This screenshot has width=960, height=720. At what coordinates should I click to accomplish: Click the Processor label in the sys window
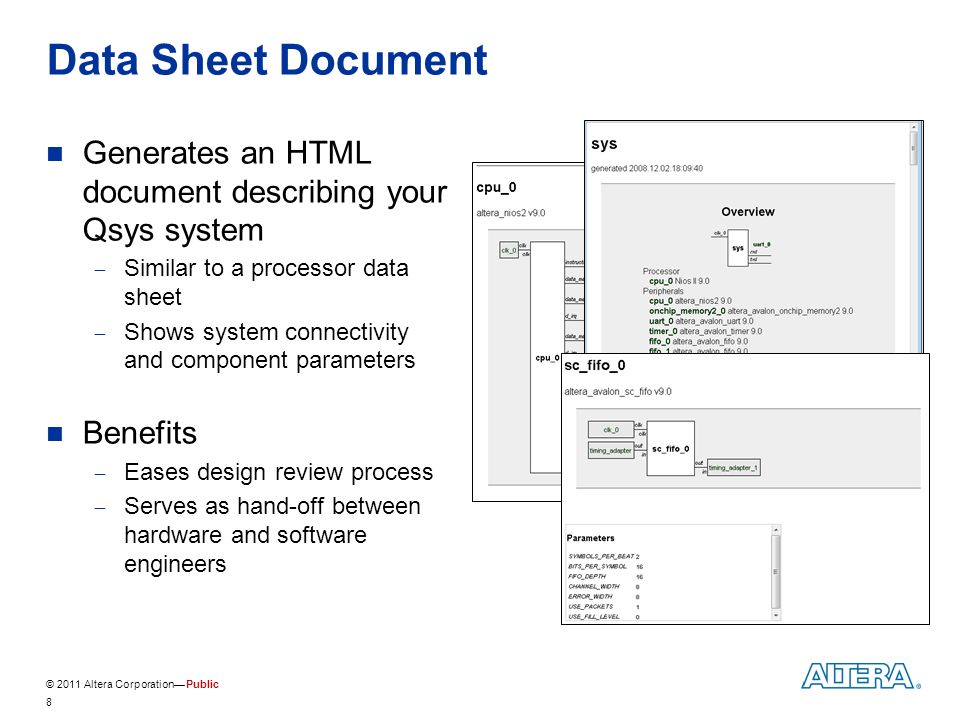661,271
